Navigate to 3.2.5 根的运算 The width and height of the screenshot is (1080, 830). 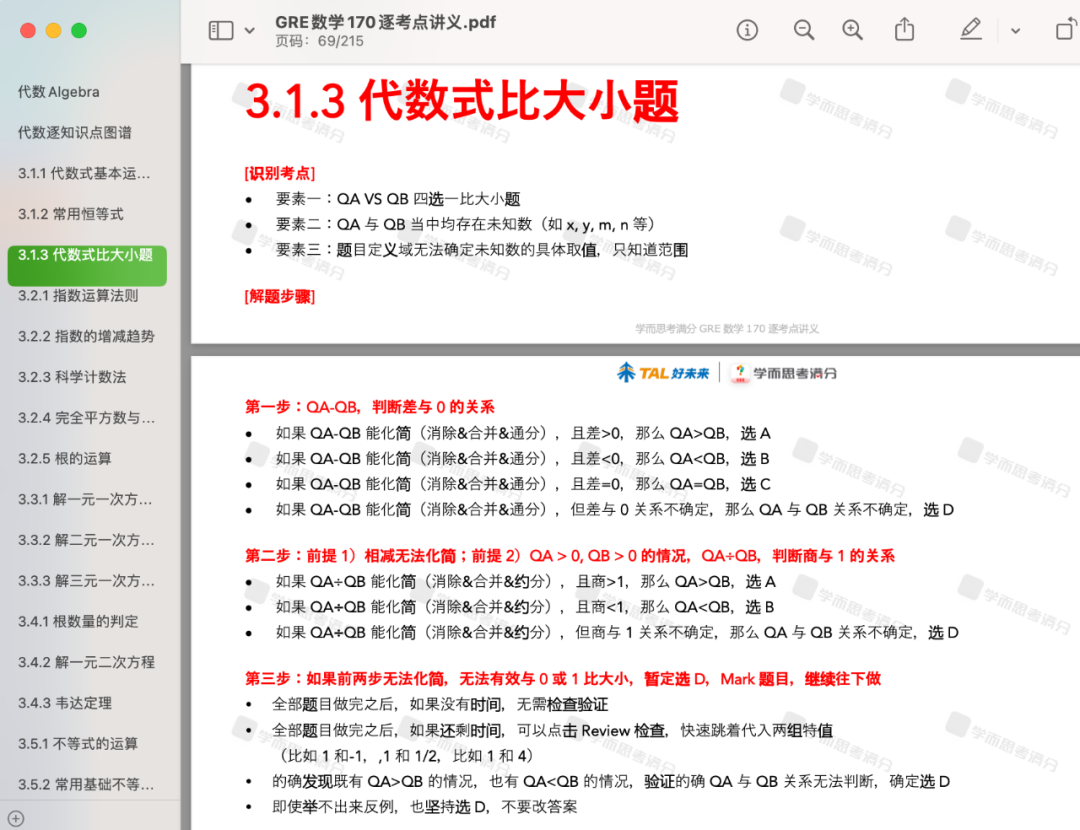65,459
